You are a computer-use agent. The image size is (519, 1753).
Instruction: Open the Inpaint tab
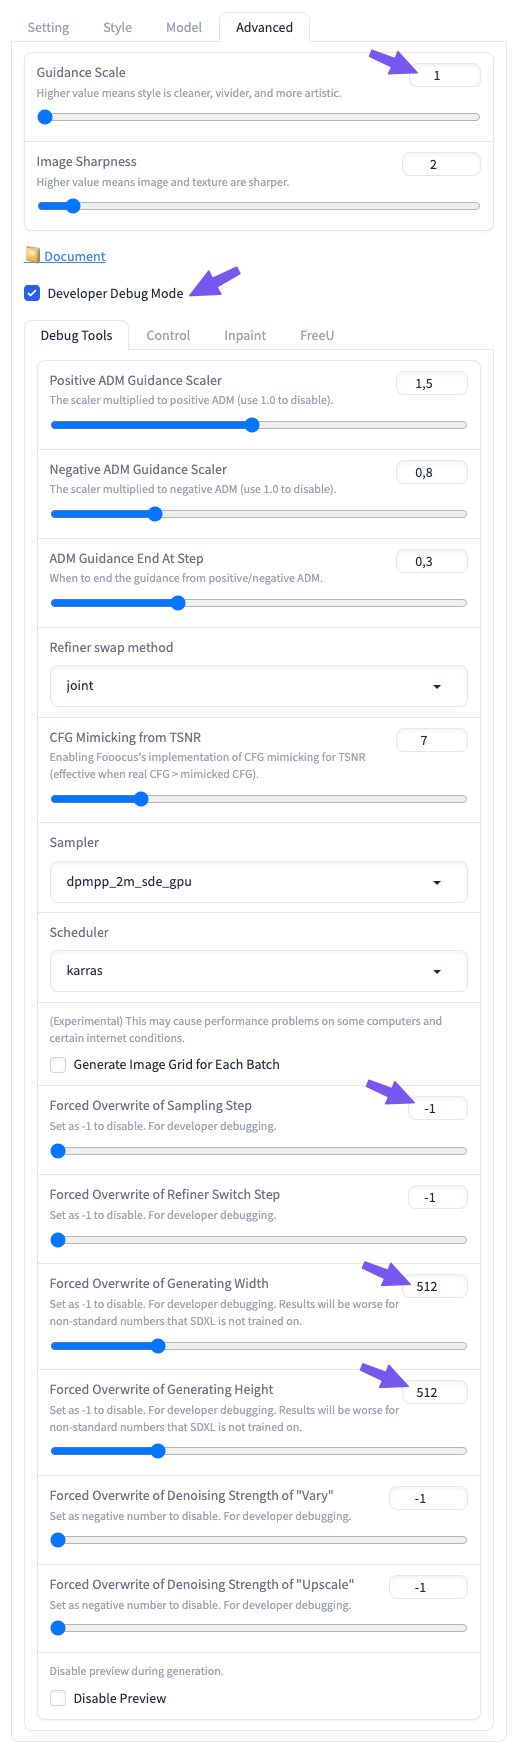click(x=245, y=335)
